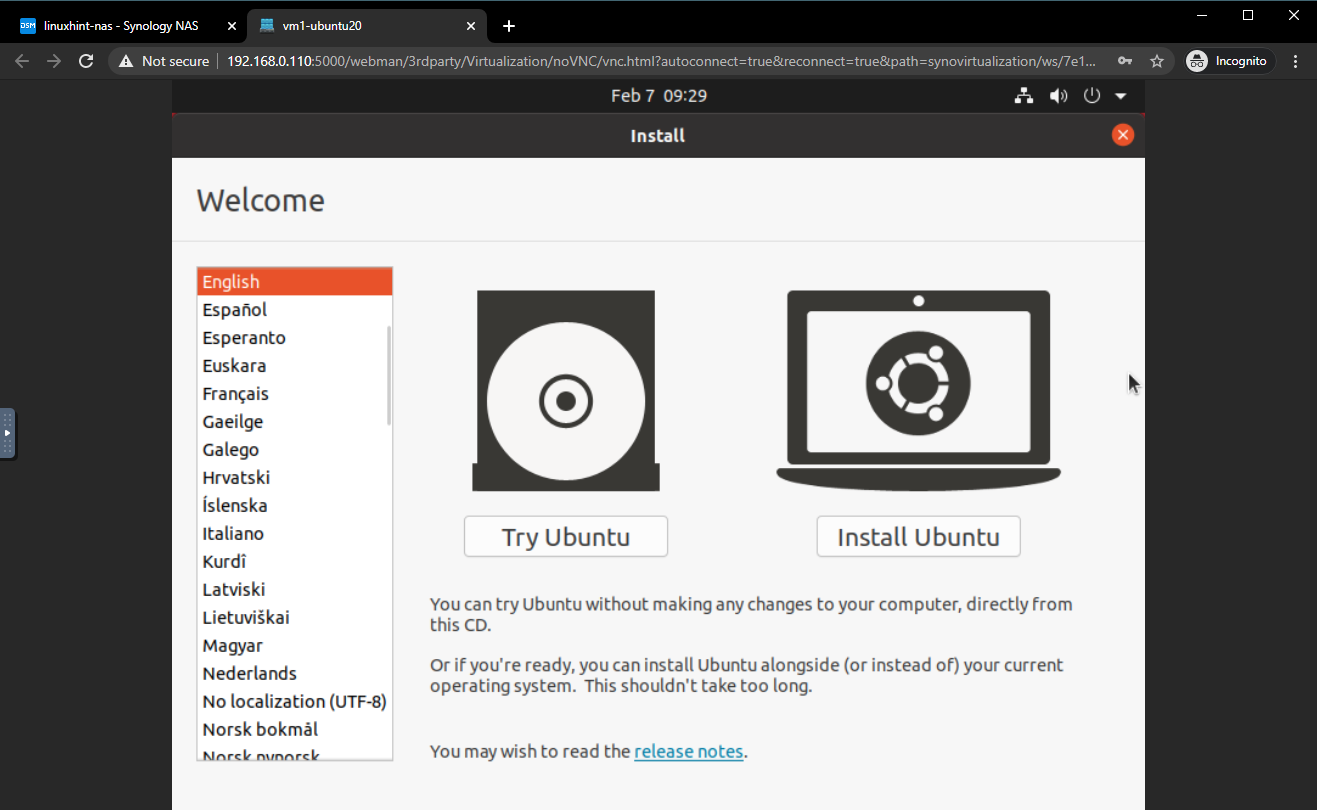Open the release notes link
The image size is (1317, 810).
(x=688, y=751)
